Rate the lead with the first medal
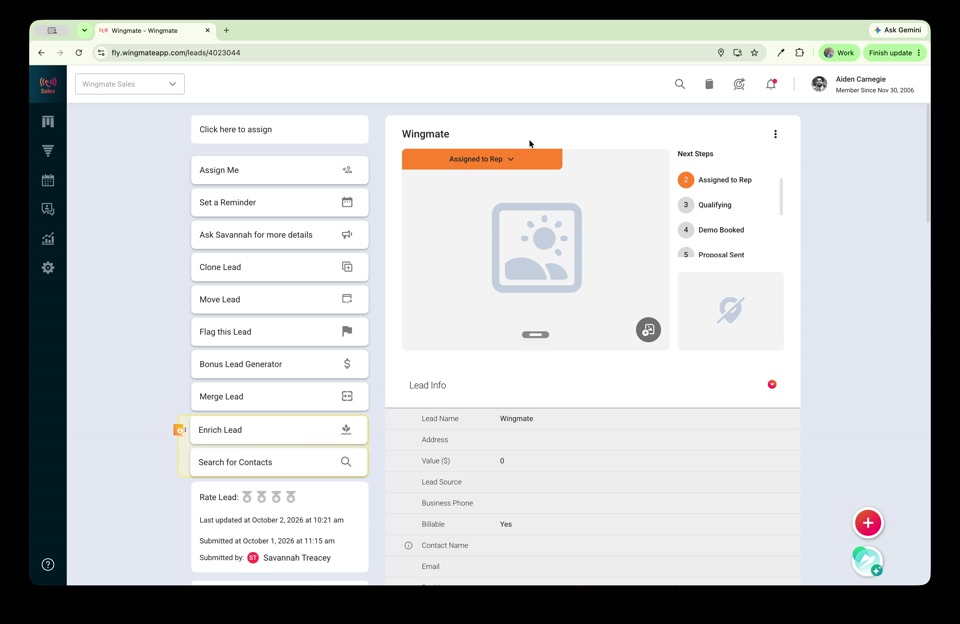This screenshot has height=624, width=960. (x=247, y=497)
